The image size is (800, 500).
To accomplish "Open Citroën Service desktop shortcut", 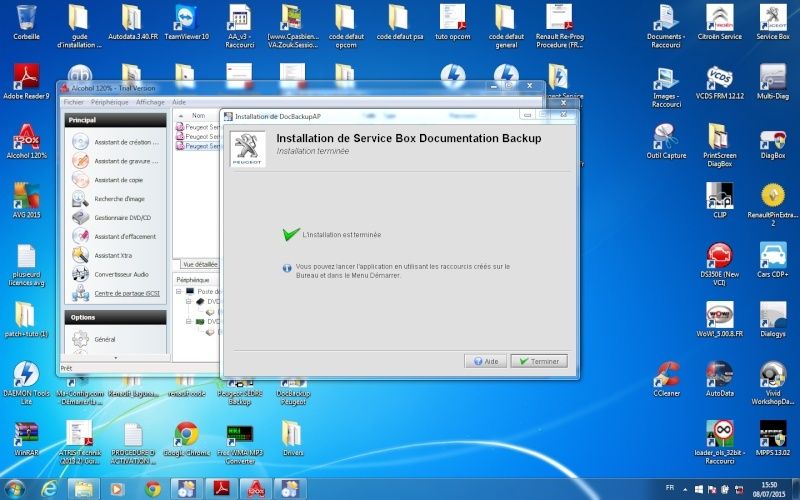I will pos(719,22).
